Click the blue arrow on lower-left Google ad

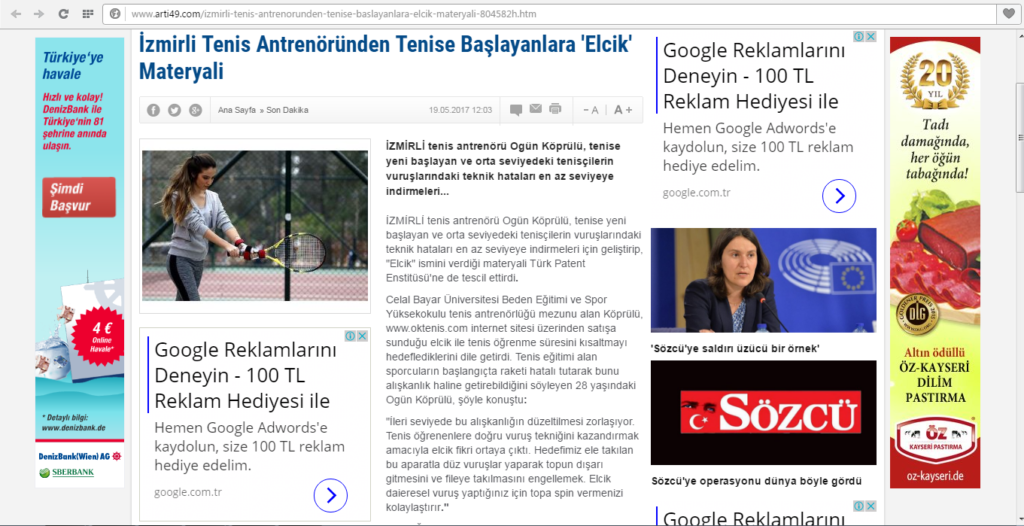[x=330, y=495]
